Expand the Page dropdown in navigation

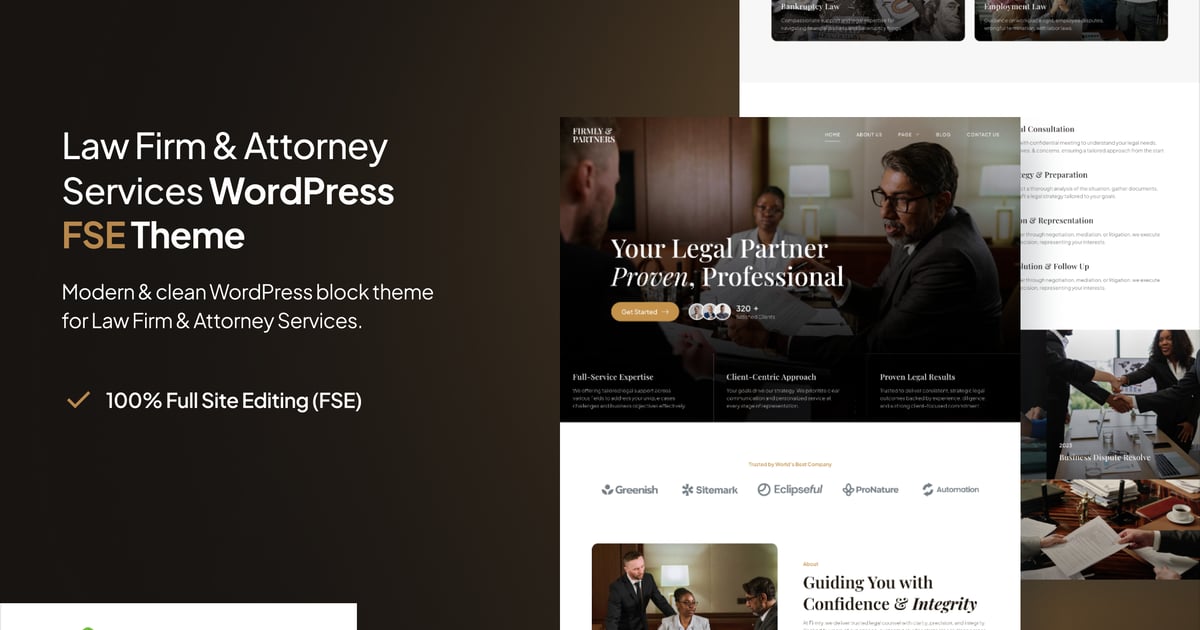coord(908,135)
